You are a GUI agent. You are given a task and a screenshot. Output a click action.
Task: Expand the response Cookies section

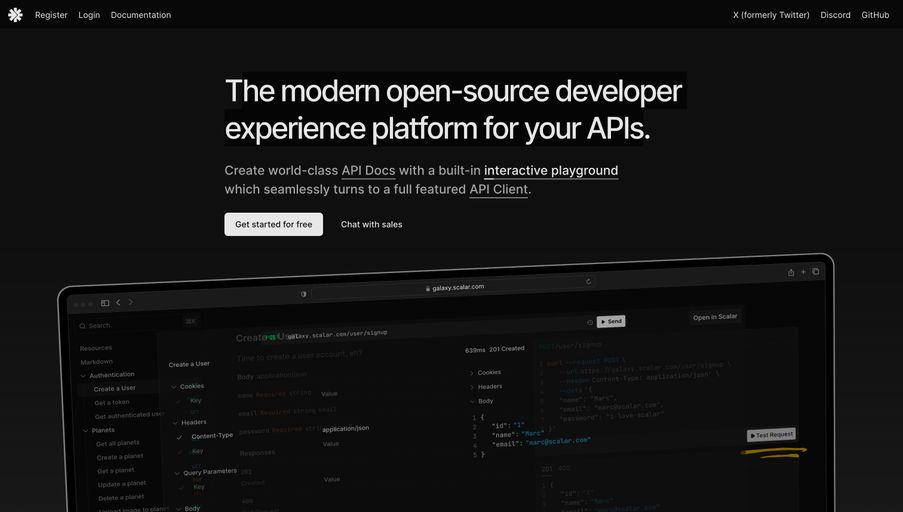coord(472,372)
